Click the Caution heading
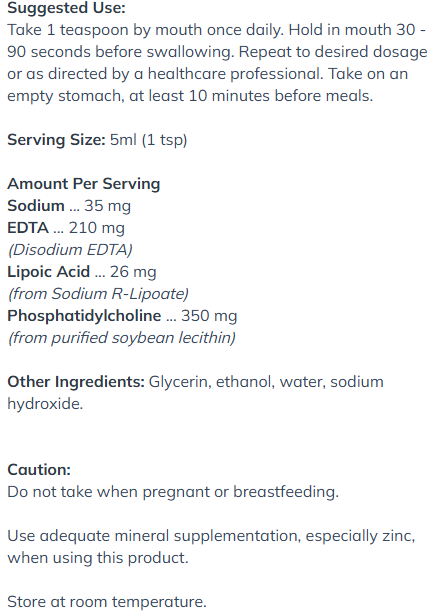429x614 pixels. pos(39,470)
